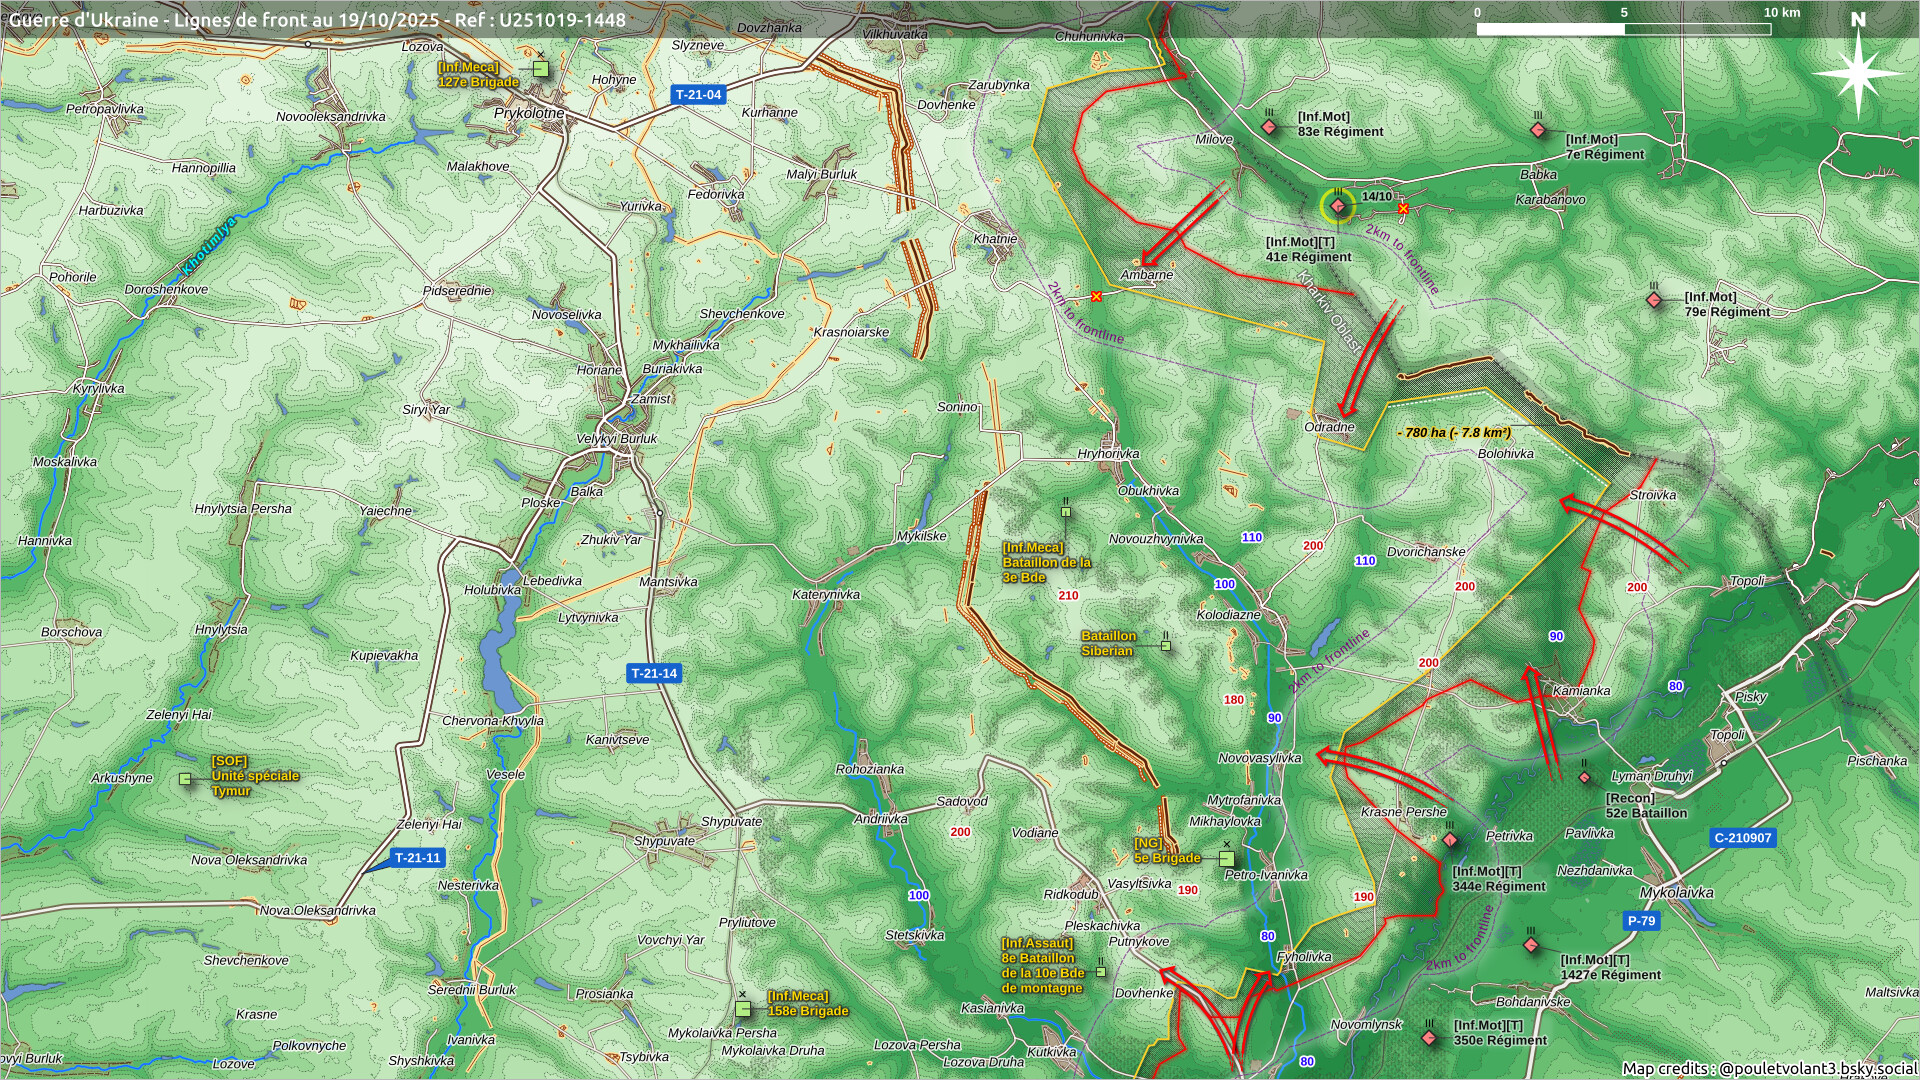Click the 350e Régiment red diamond marker
Image resolution: width=1920 pixels, height=1080 pixels.
[x=1429, y=1038]
